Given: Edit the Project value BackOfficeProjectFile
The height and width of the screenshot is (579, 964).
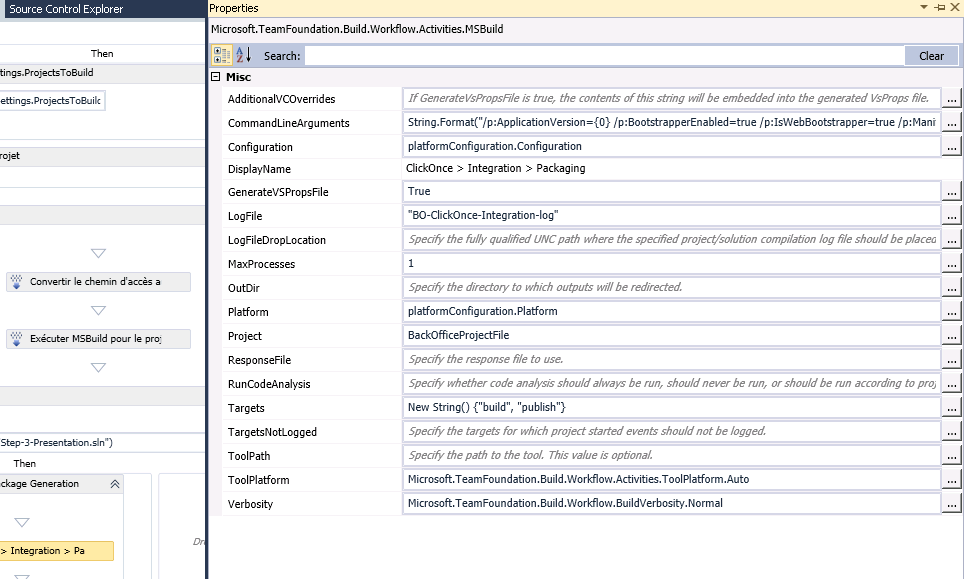Looking at the screenshot, I should click(x=671, y=335).
